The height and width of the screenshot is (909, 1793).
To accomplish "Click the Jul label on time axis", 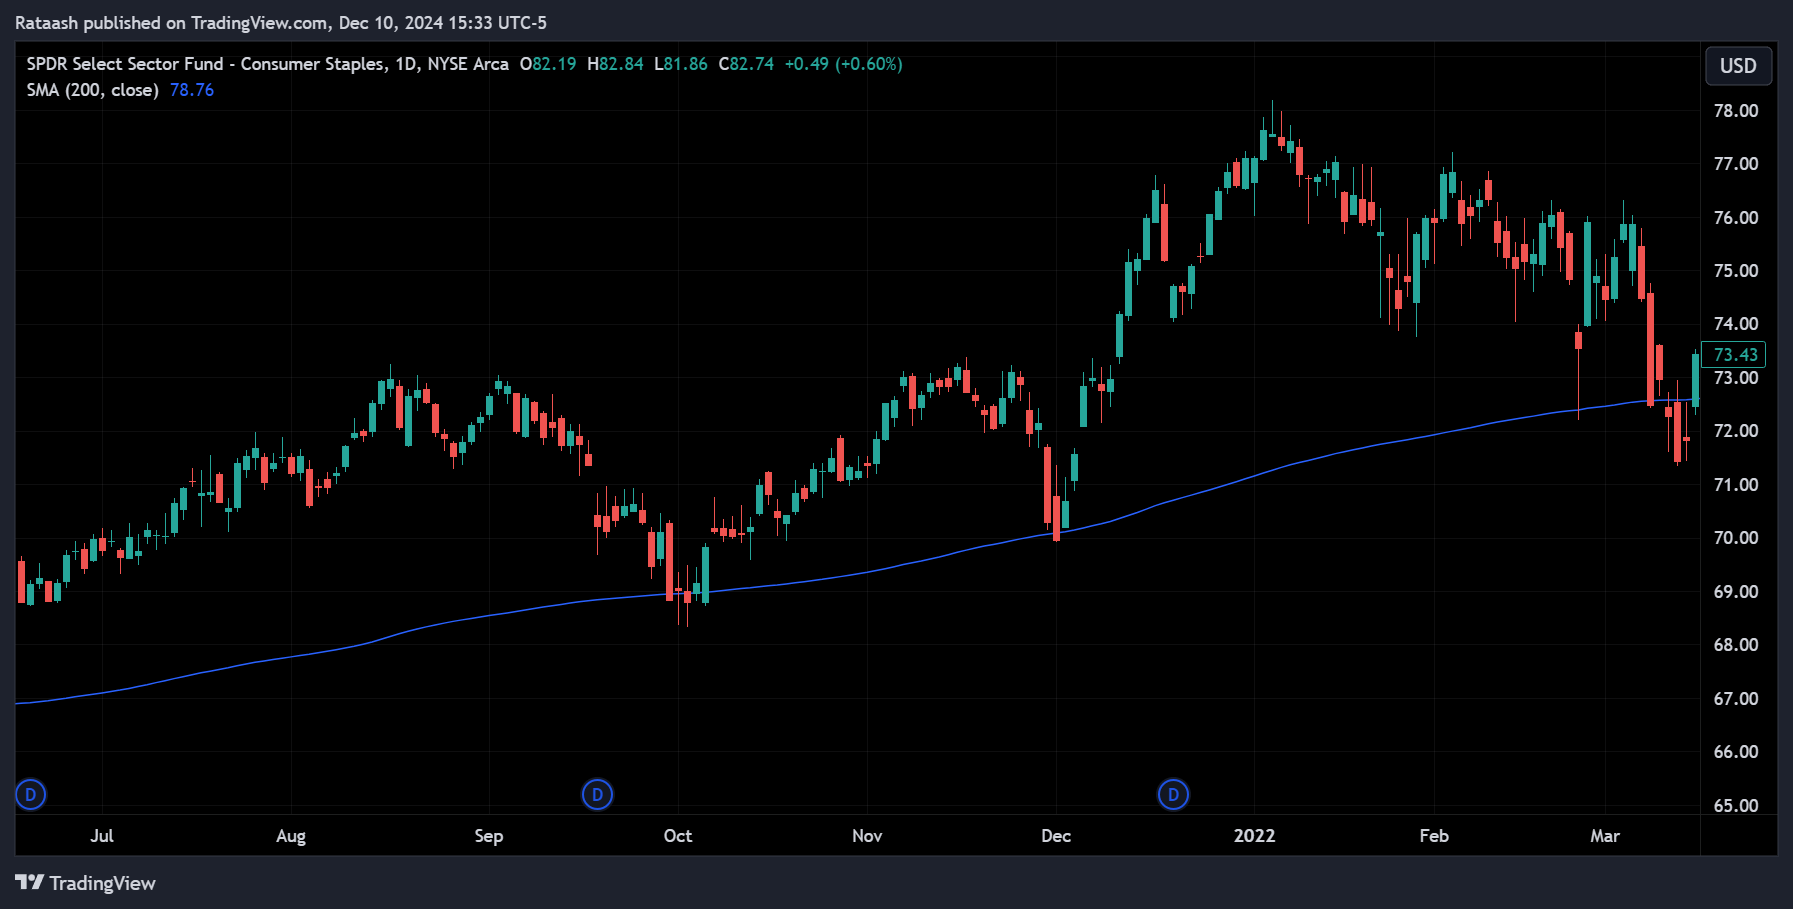I will point(102,836).
